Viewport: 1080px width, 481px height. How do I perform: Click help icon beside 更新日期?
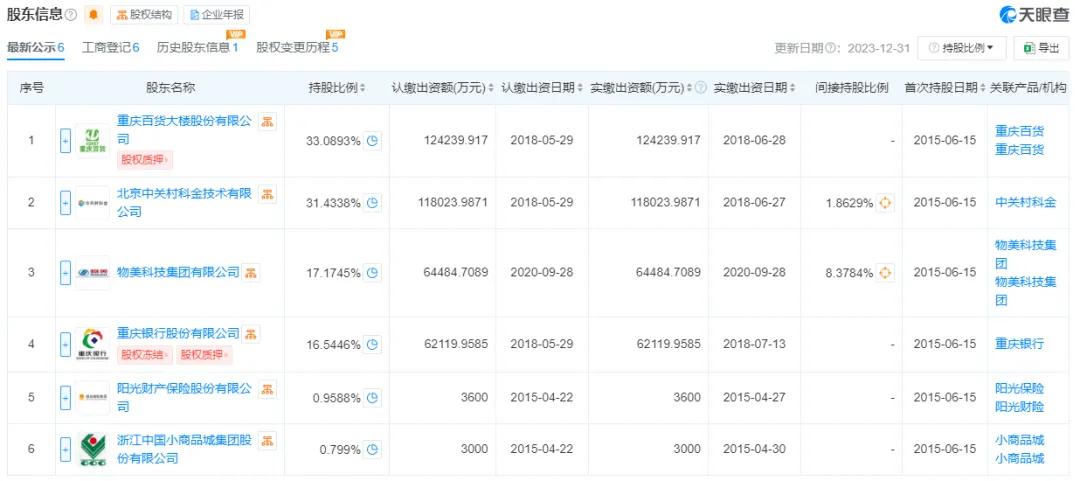831,48
